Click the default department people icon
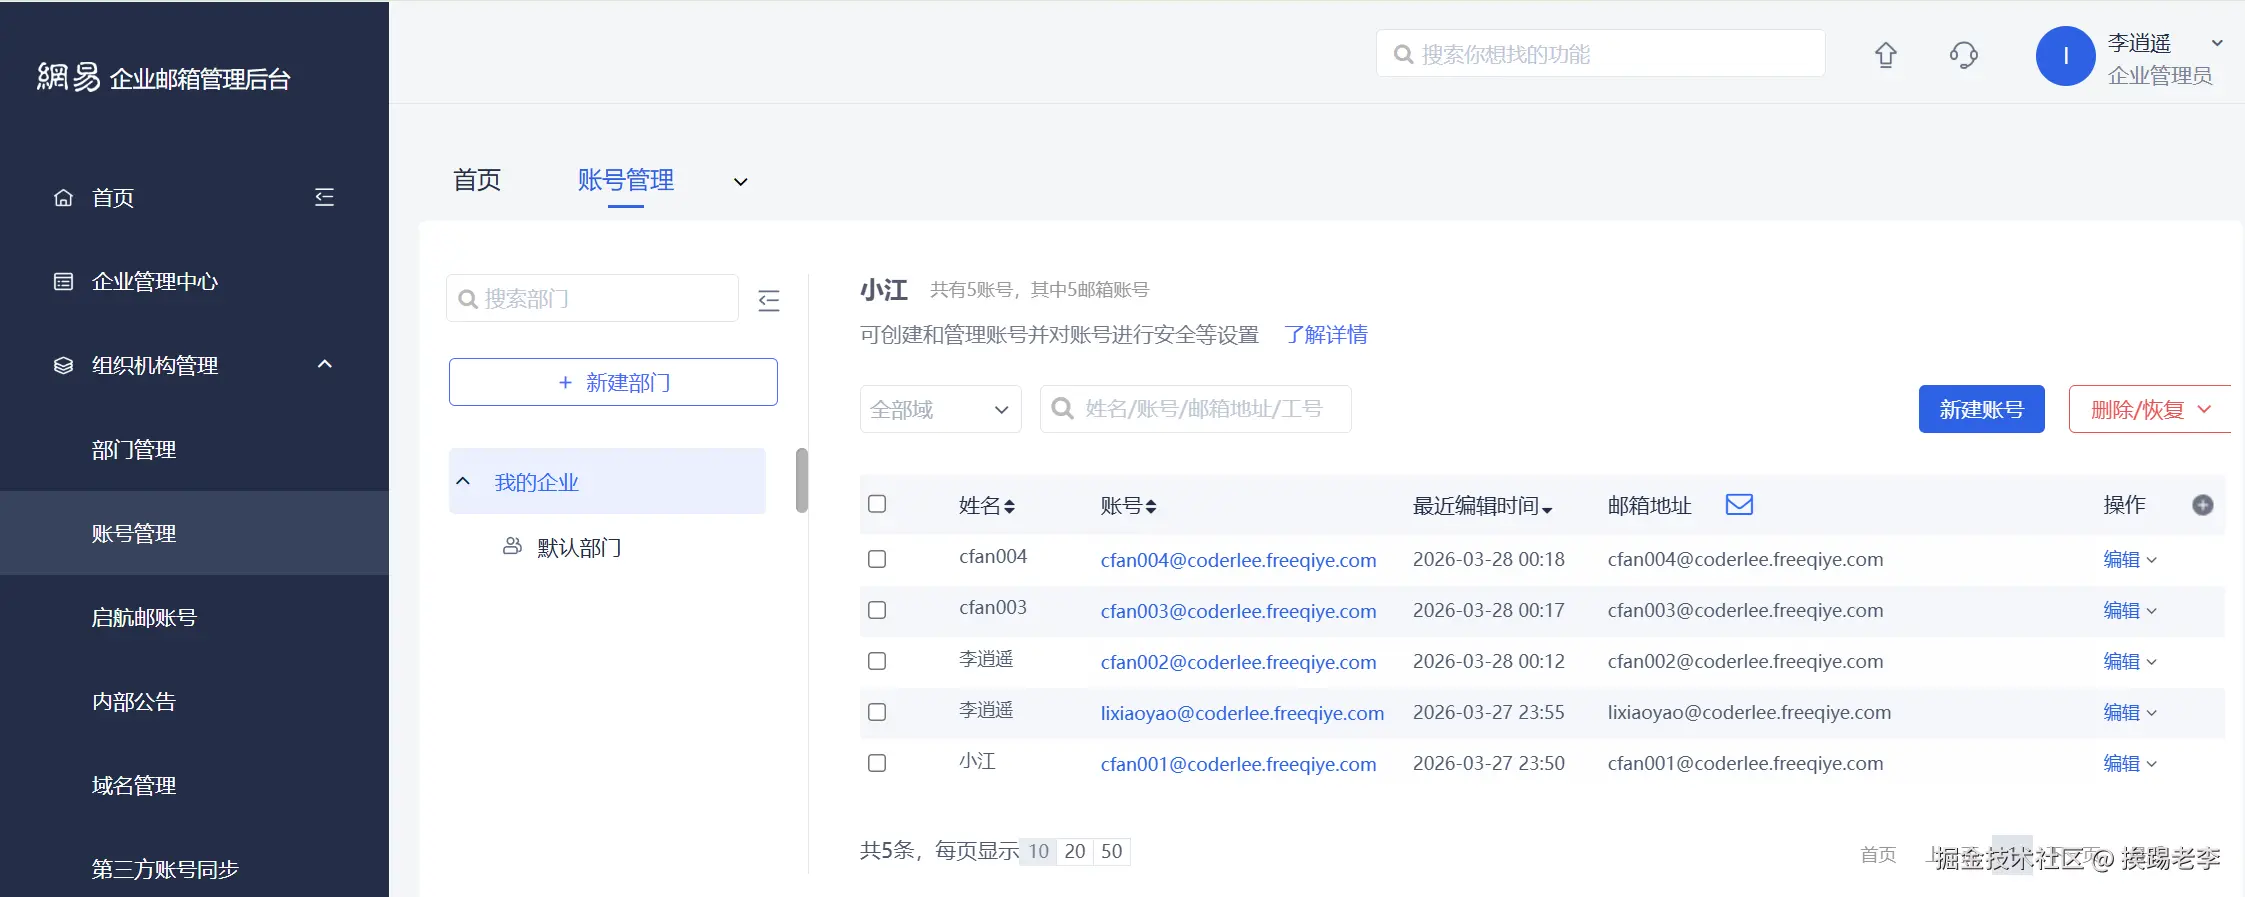Viewport: 2245px width, 897px height. 512,546
